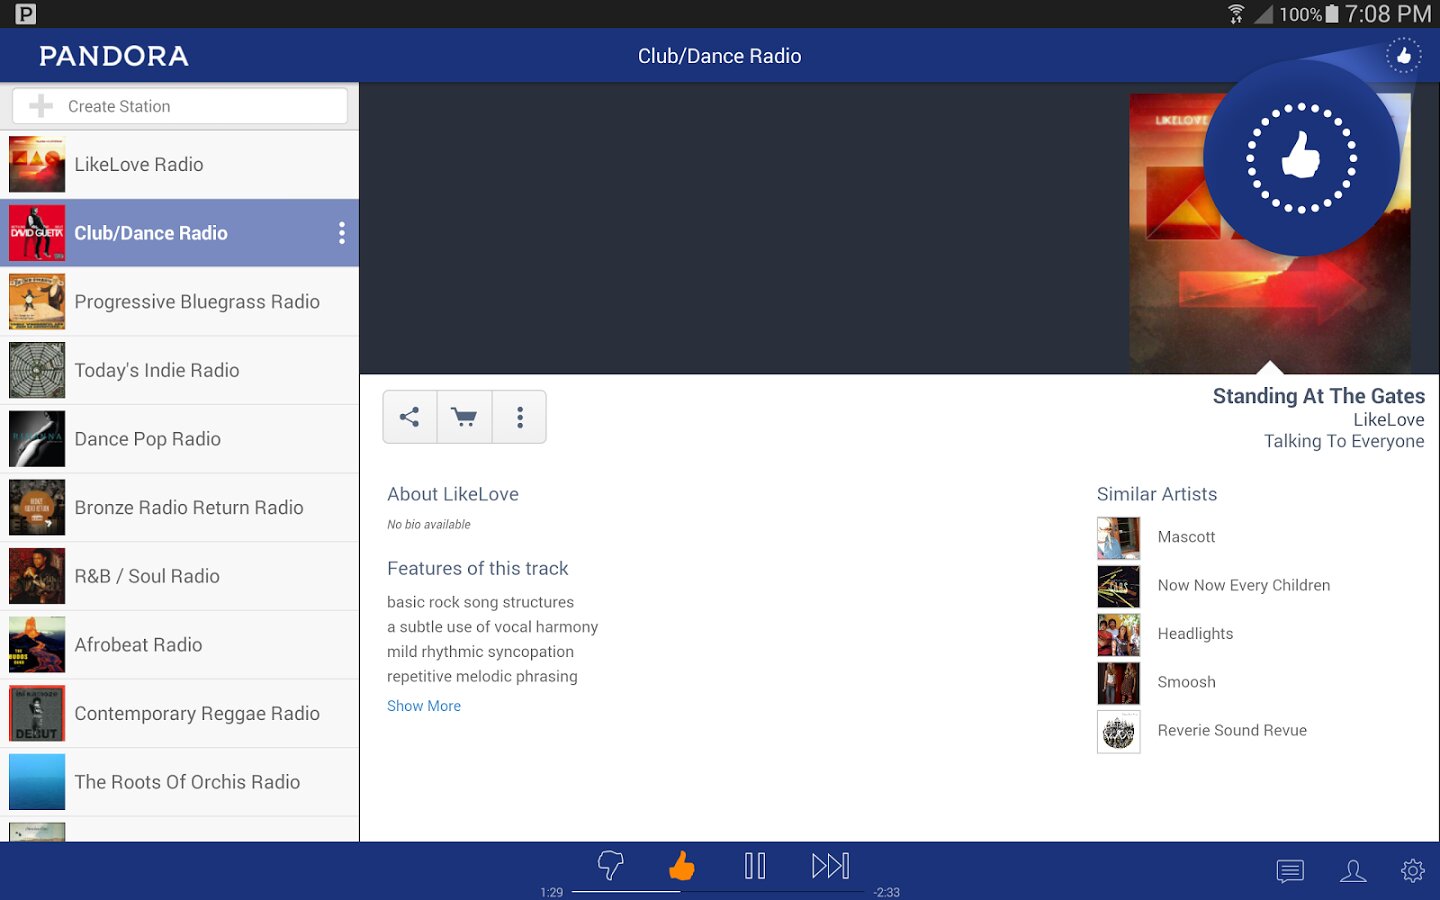This screenshot has height=900, width=1440.
Task: Open similar artist Now Now Every Children
Action: [x=1243, y=586]
